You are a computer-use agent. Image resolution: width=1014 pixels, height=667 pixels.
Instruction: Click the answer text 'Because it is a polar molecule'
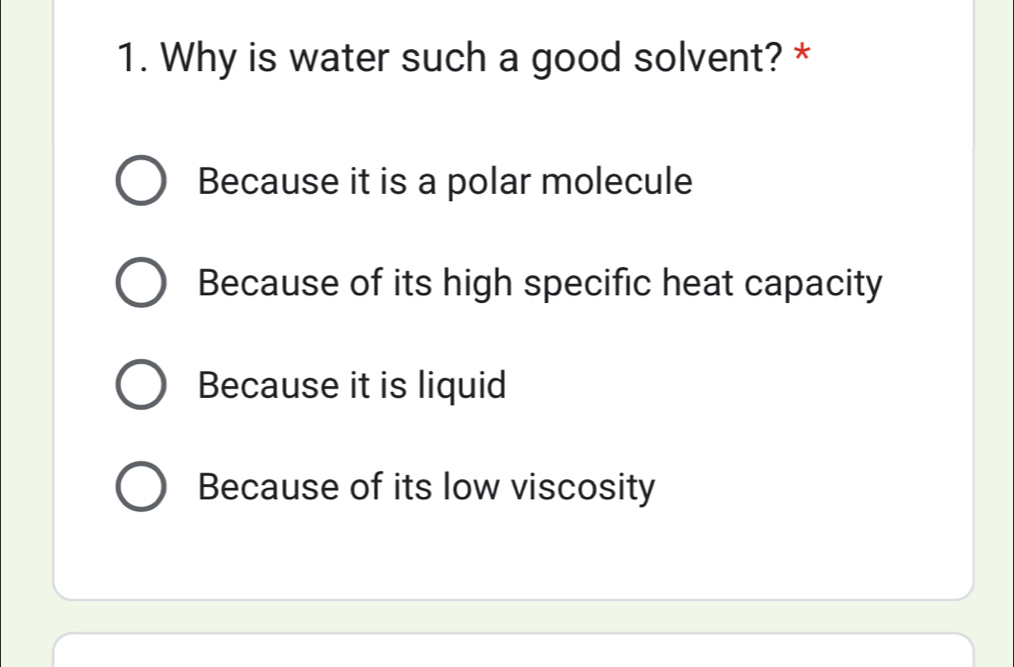[x=444, y=181]
